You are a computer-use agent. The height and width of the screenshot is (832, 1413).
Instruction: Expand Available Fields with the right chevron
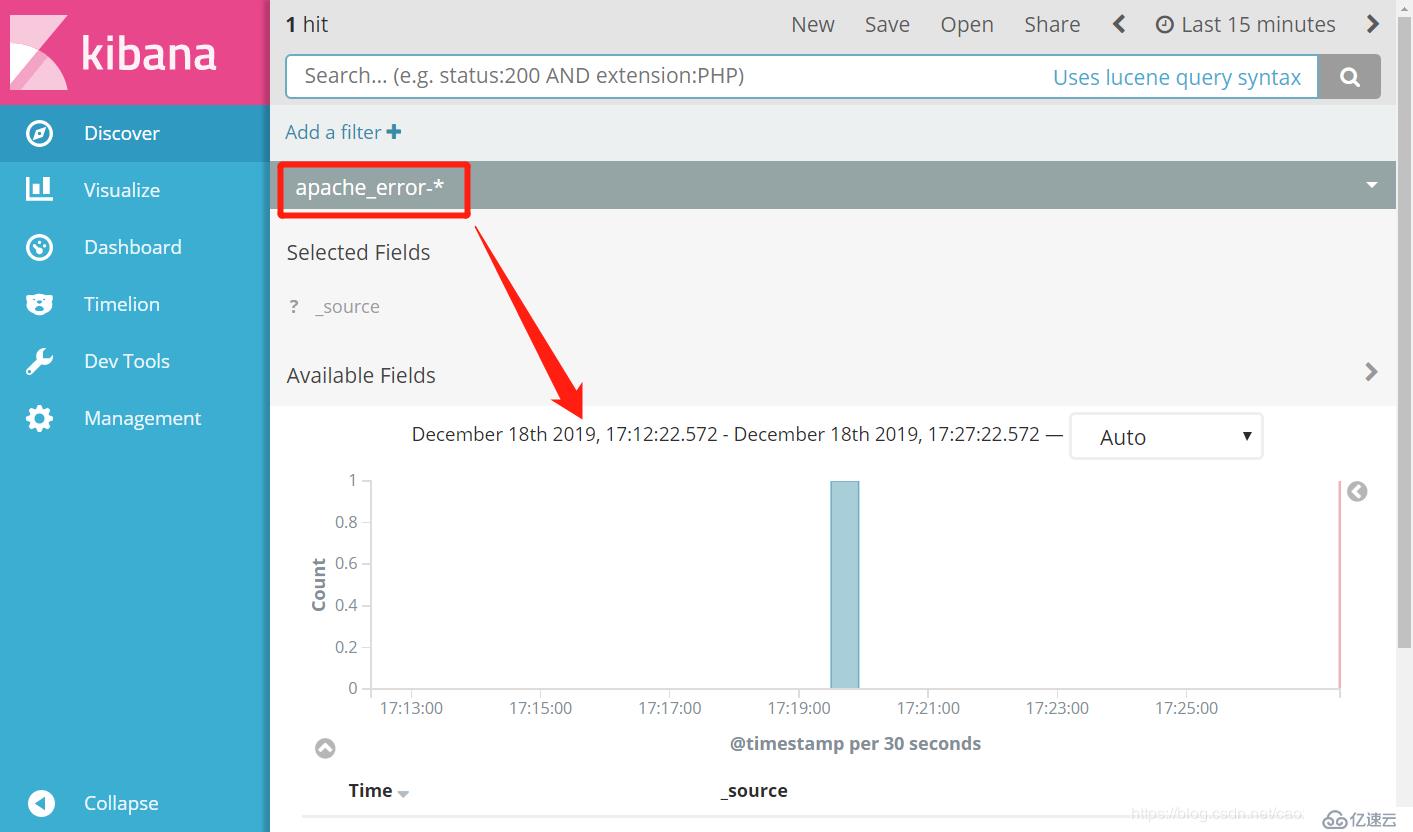[x=1371, y=372]
